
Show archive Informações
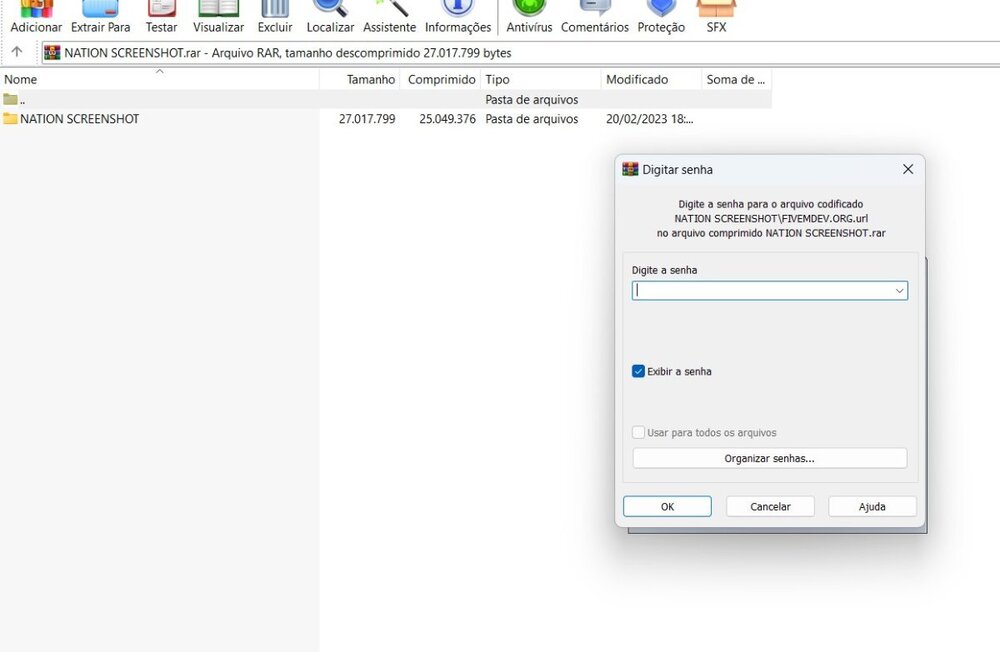[458, 14]
